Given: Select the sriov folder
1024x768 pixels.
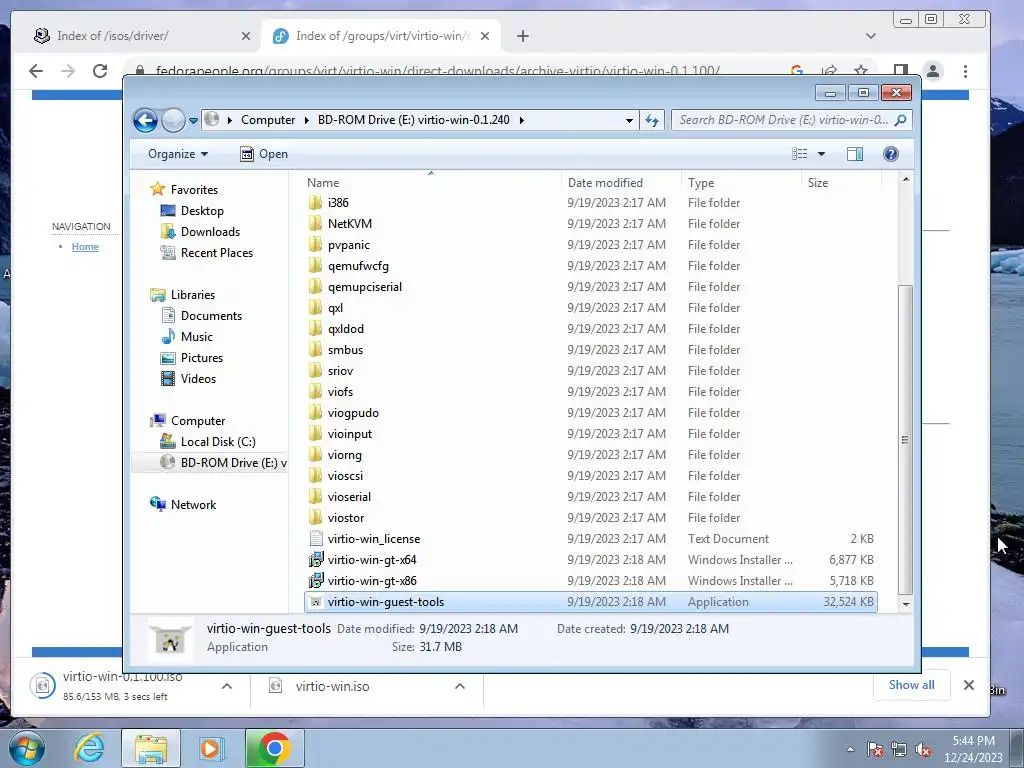Looking at the screenshot, I should [x=340, y=371].
